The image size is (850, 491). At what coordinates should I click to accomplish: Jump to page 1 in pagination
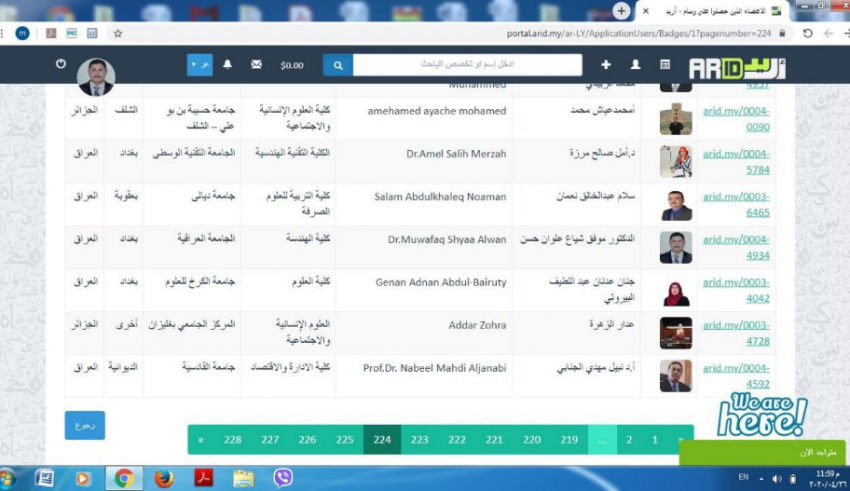point(655,440)
